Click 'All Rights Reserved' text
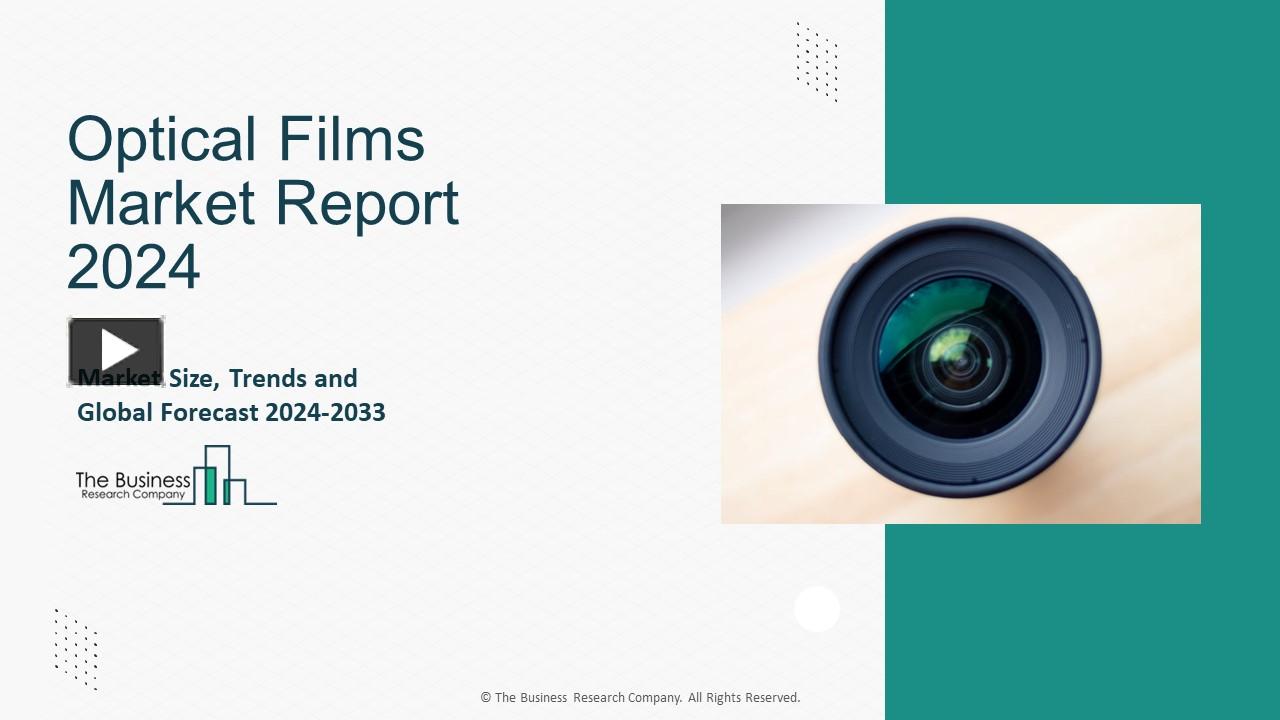The height and width of the screenshot is (720, 1280). click(745, 697)
